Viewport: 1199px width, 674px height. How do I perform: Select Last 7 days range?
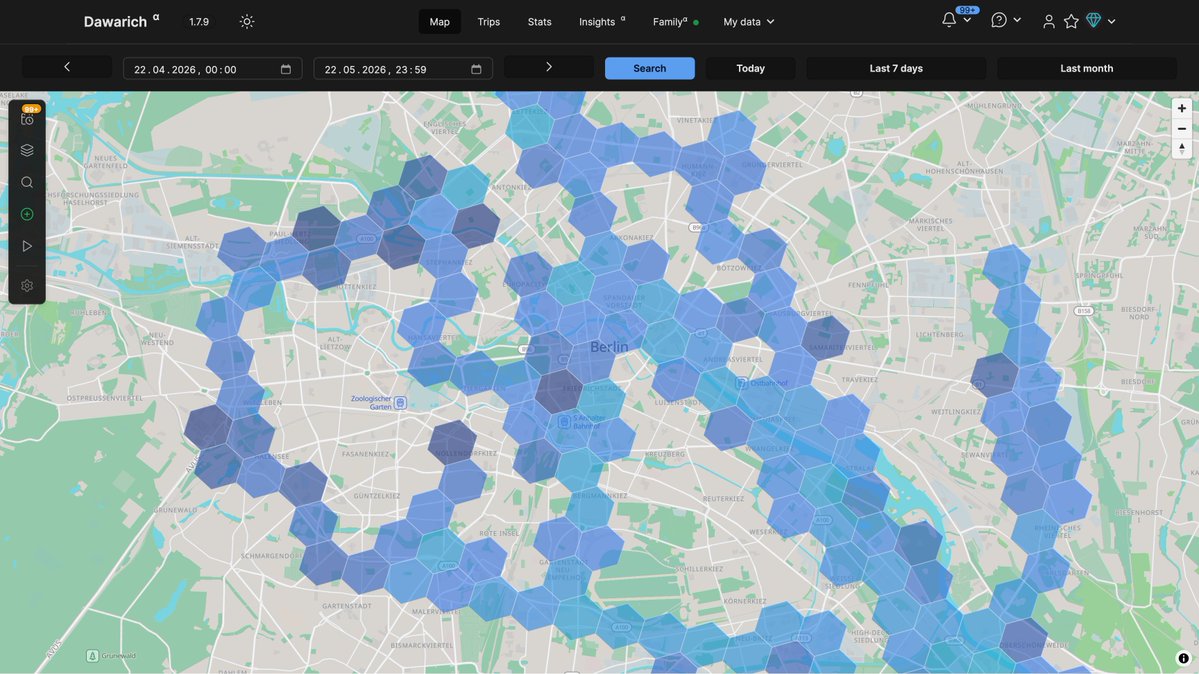(x=896, y=68)
